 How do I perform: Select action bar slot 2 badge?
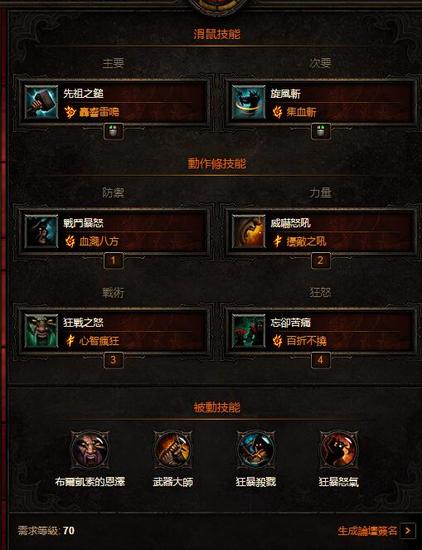coord(321,261)
